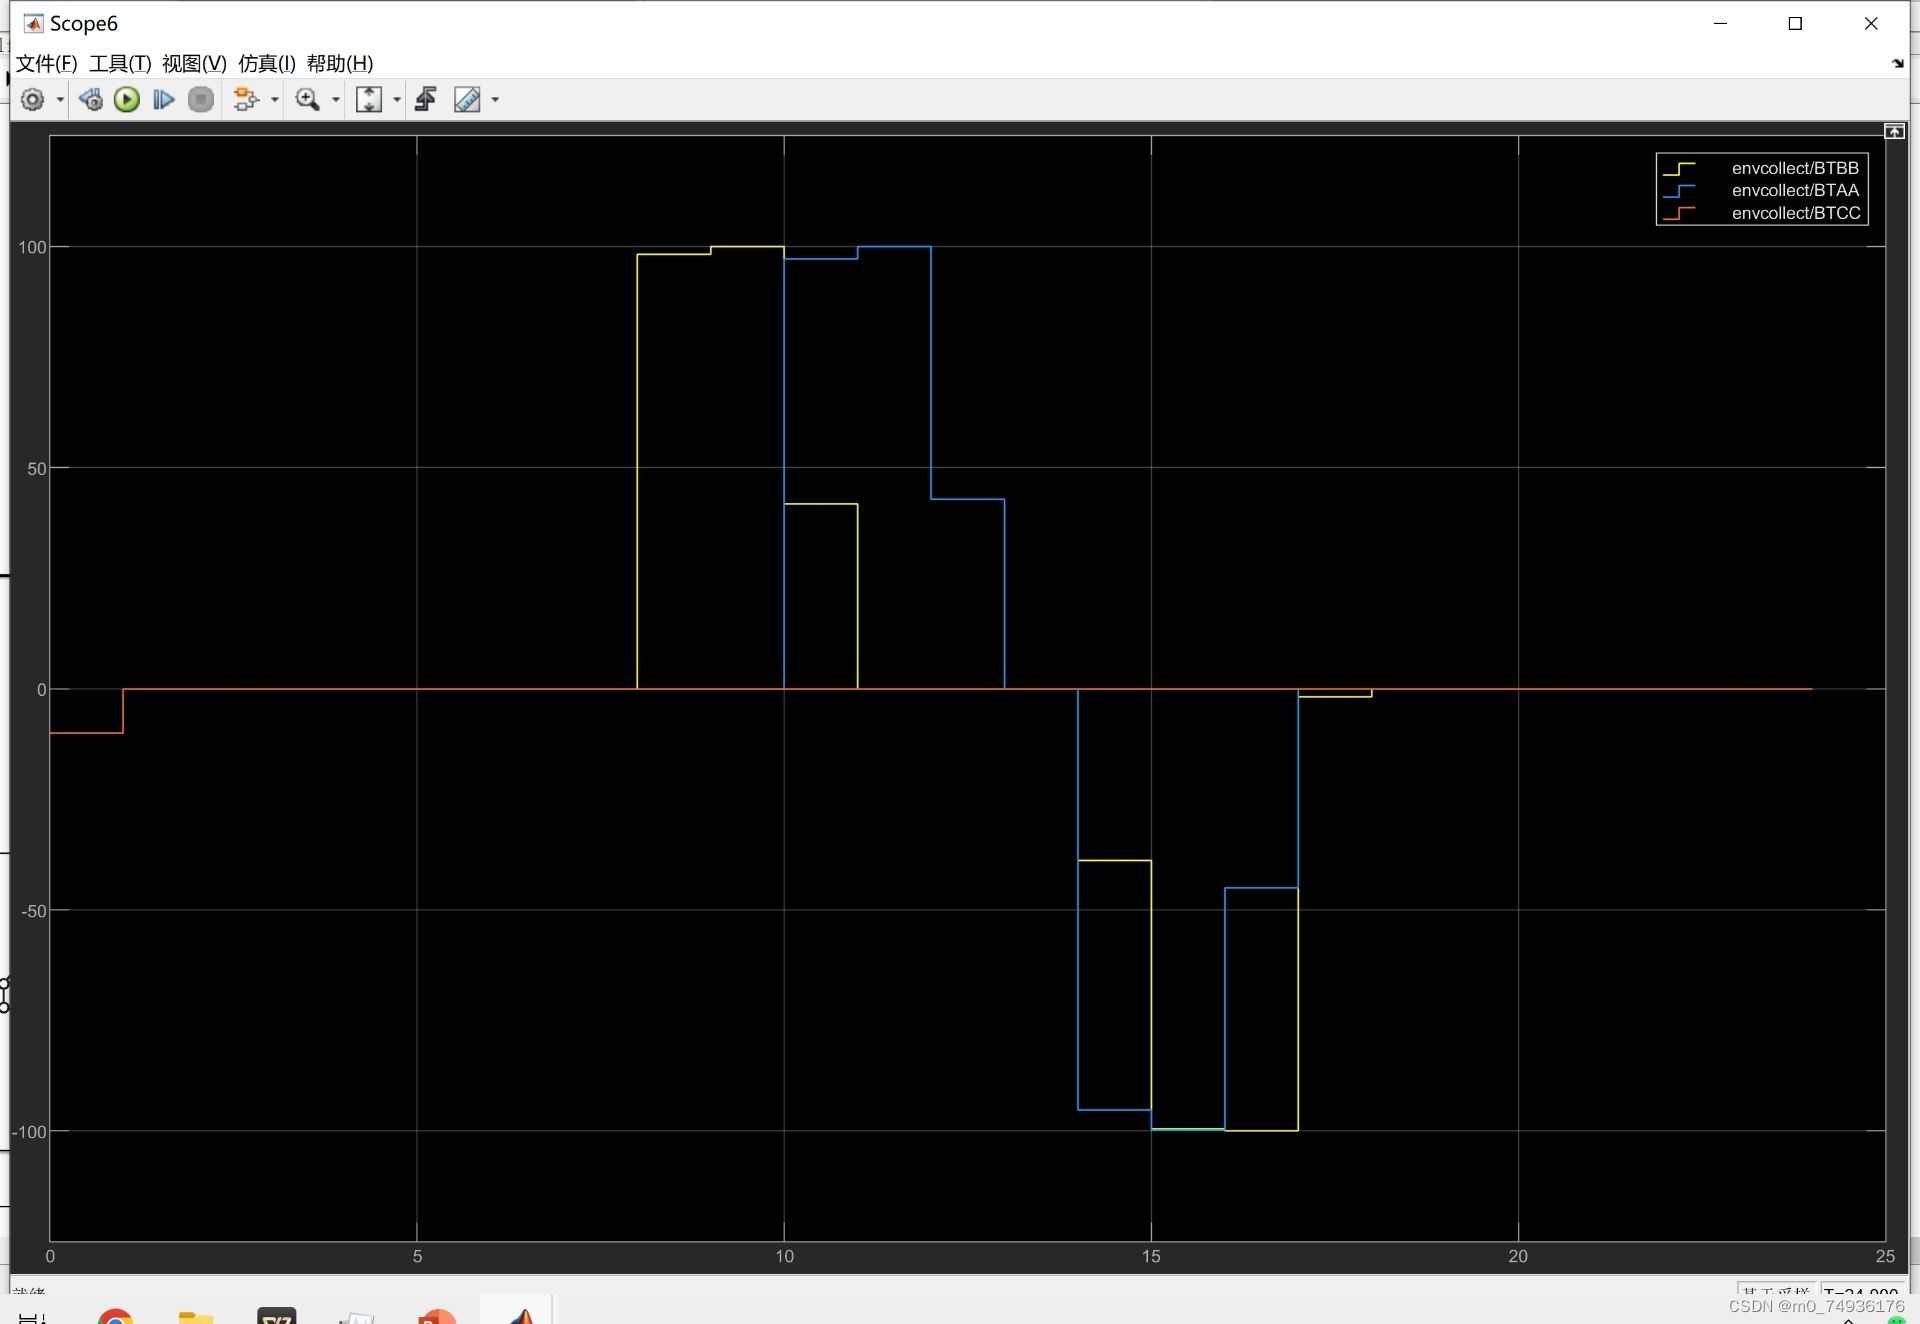Open the 文件(F) menu
The image size is (1920, 1324).
click(46, 63)
